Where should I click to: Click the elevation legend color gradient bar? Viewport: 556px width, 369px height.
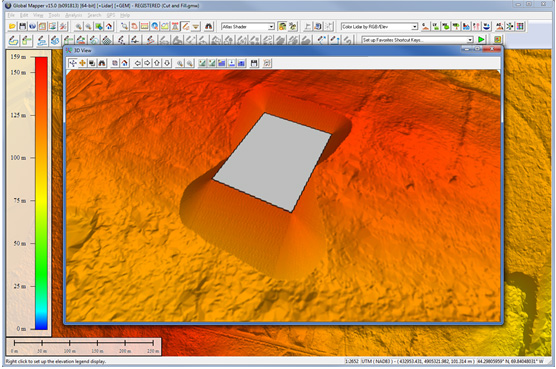tap(41, 193)
